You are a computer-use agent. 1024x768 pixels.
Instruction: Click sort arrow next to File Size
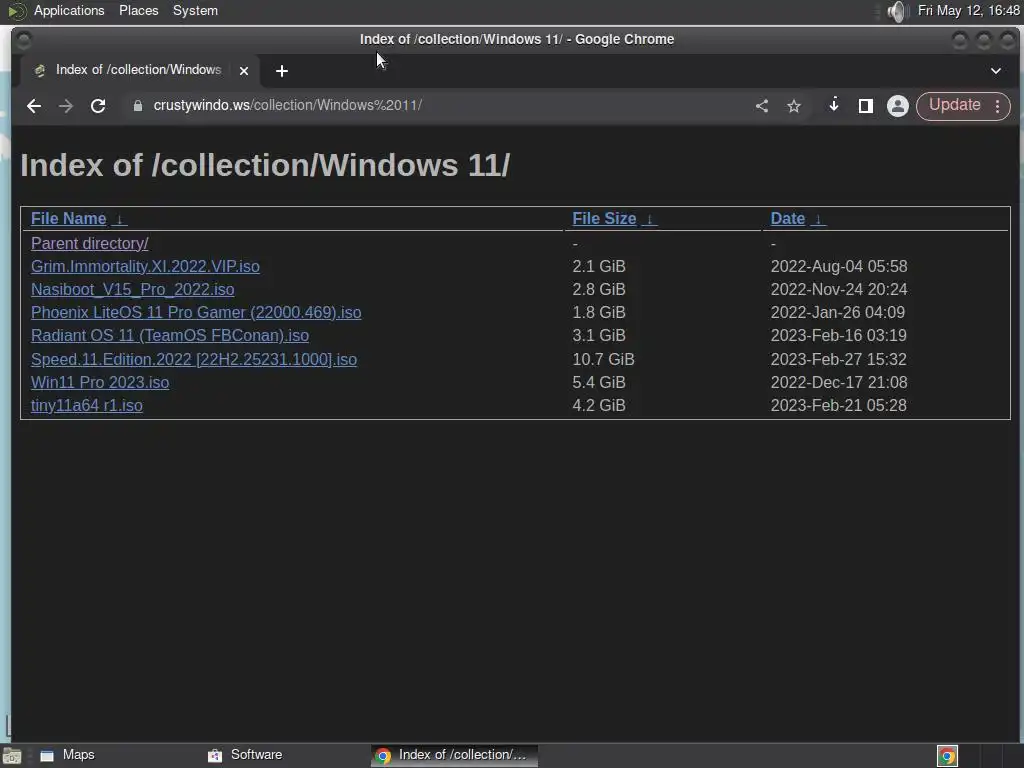point(649,219)
